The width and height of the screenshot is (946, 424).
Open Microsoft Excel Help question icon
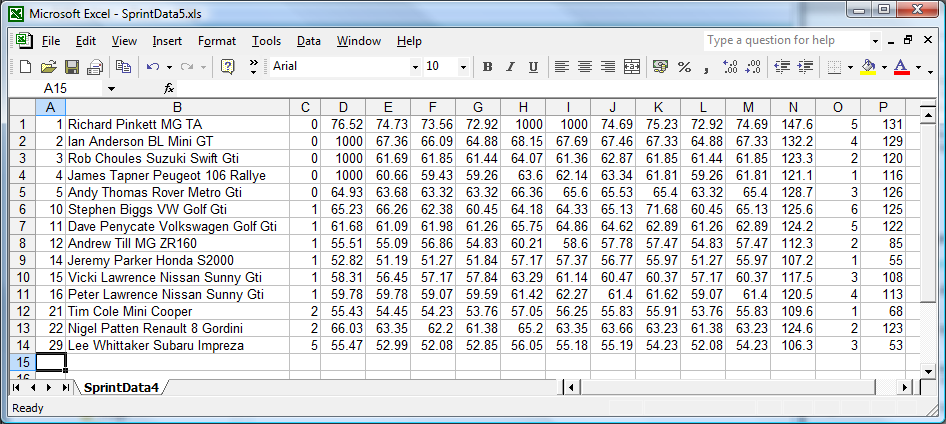tap(227, 66)
